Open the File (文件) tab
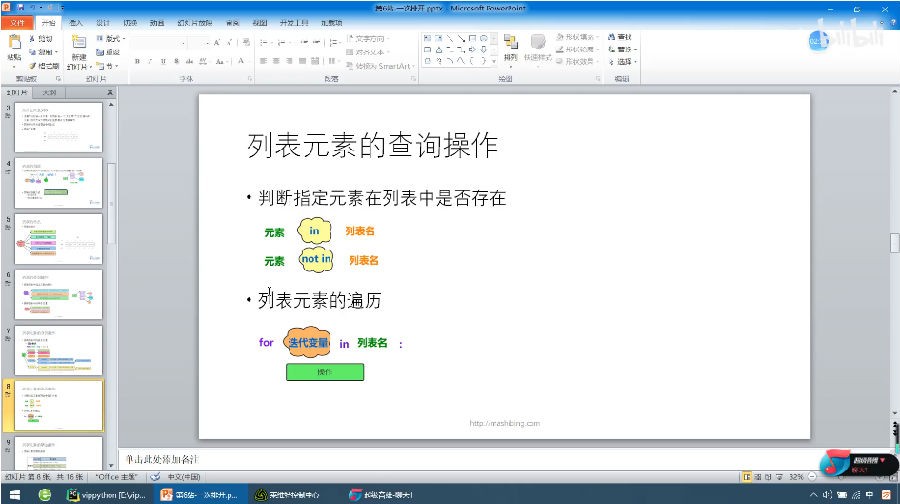 tap(17, 23)
